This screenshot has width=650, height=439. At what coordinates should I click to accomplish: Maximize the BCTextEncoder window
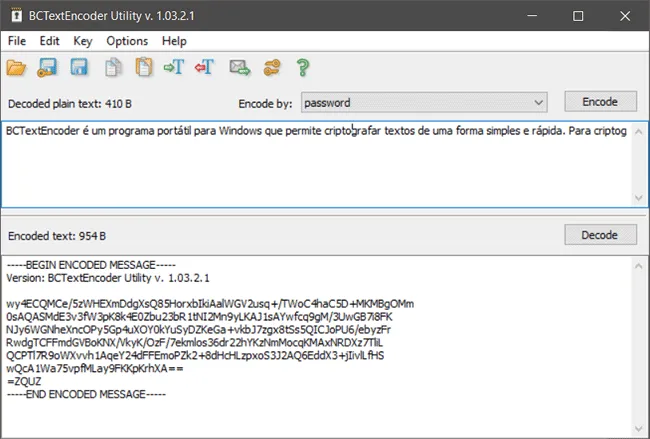pyautogui.click(x=578, y=16)
